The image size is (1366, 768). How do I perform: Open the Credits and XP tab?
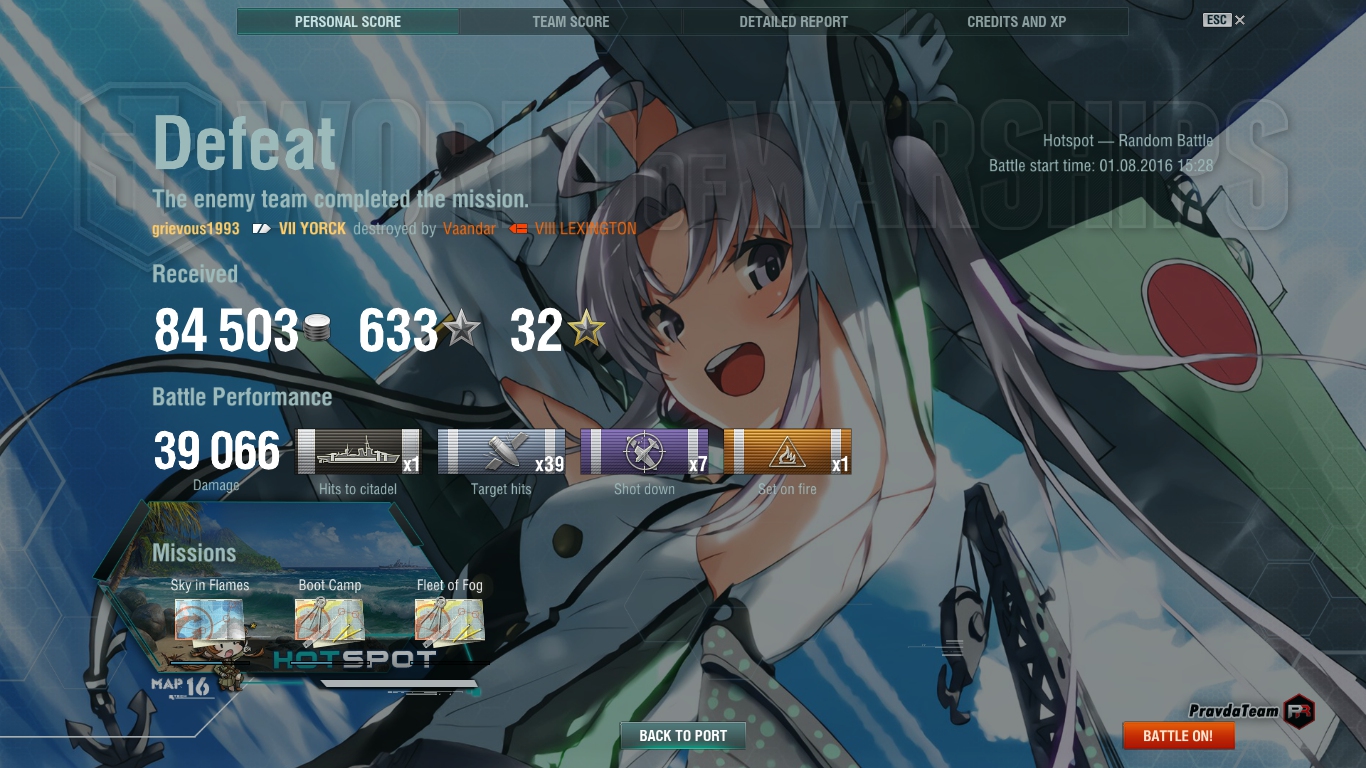coord(1017,21)
